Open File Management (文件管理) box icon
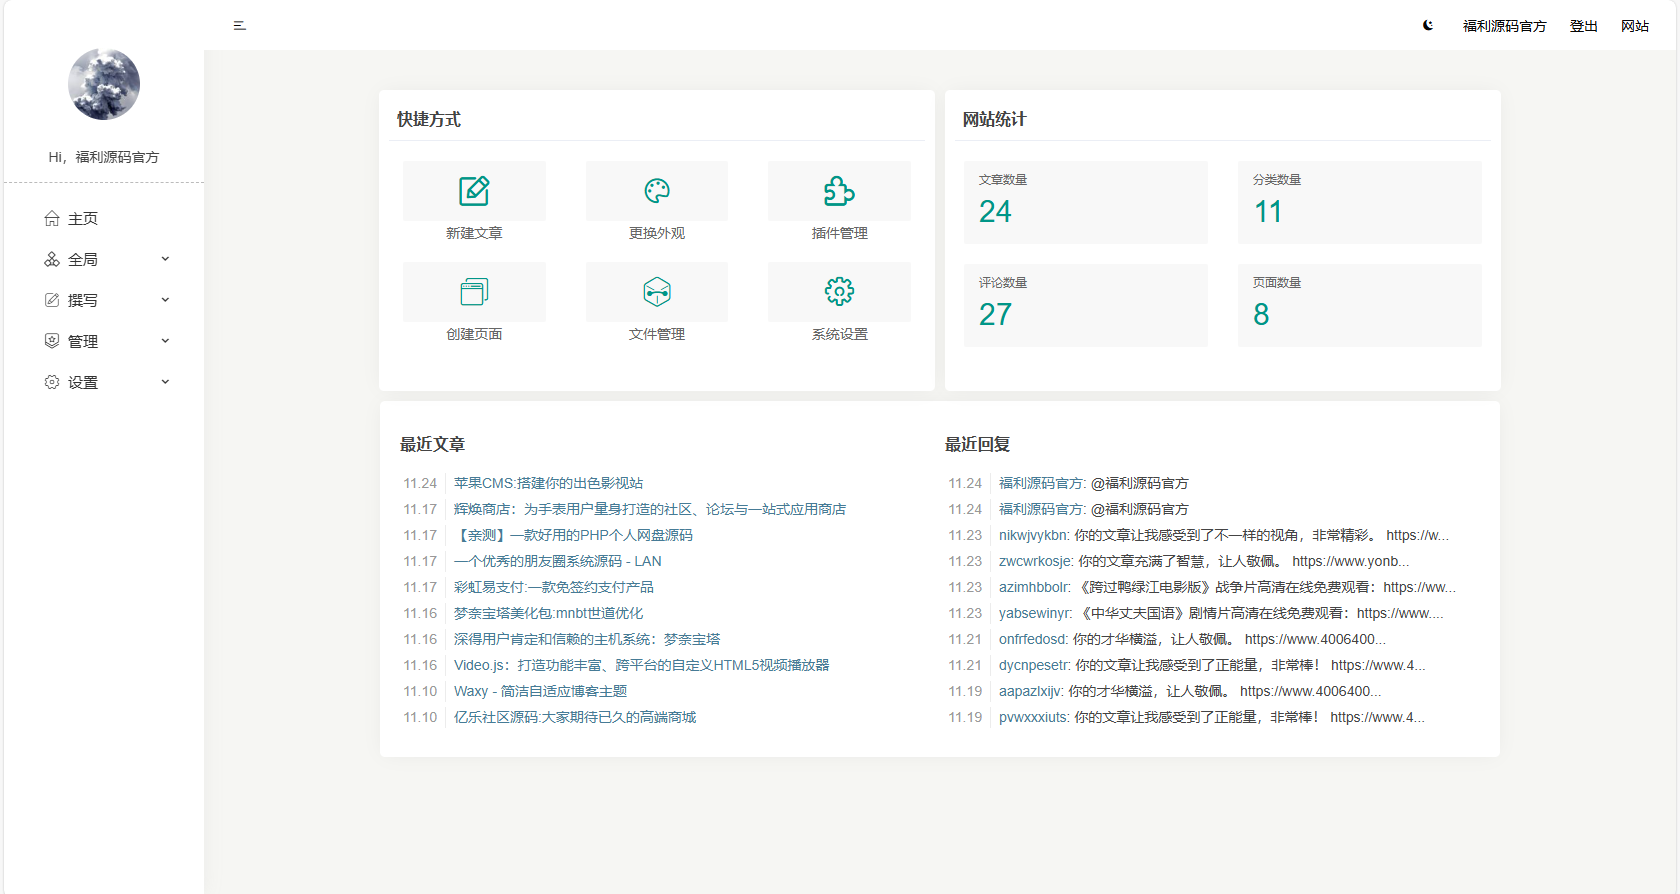 (657, 292)
